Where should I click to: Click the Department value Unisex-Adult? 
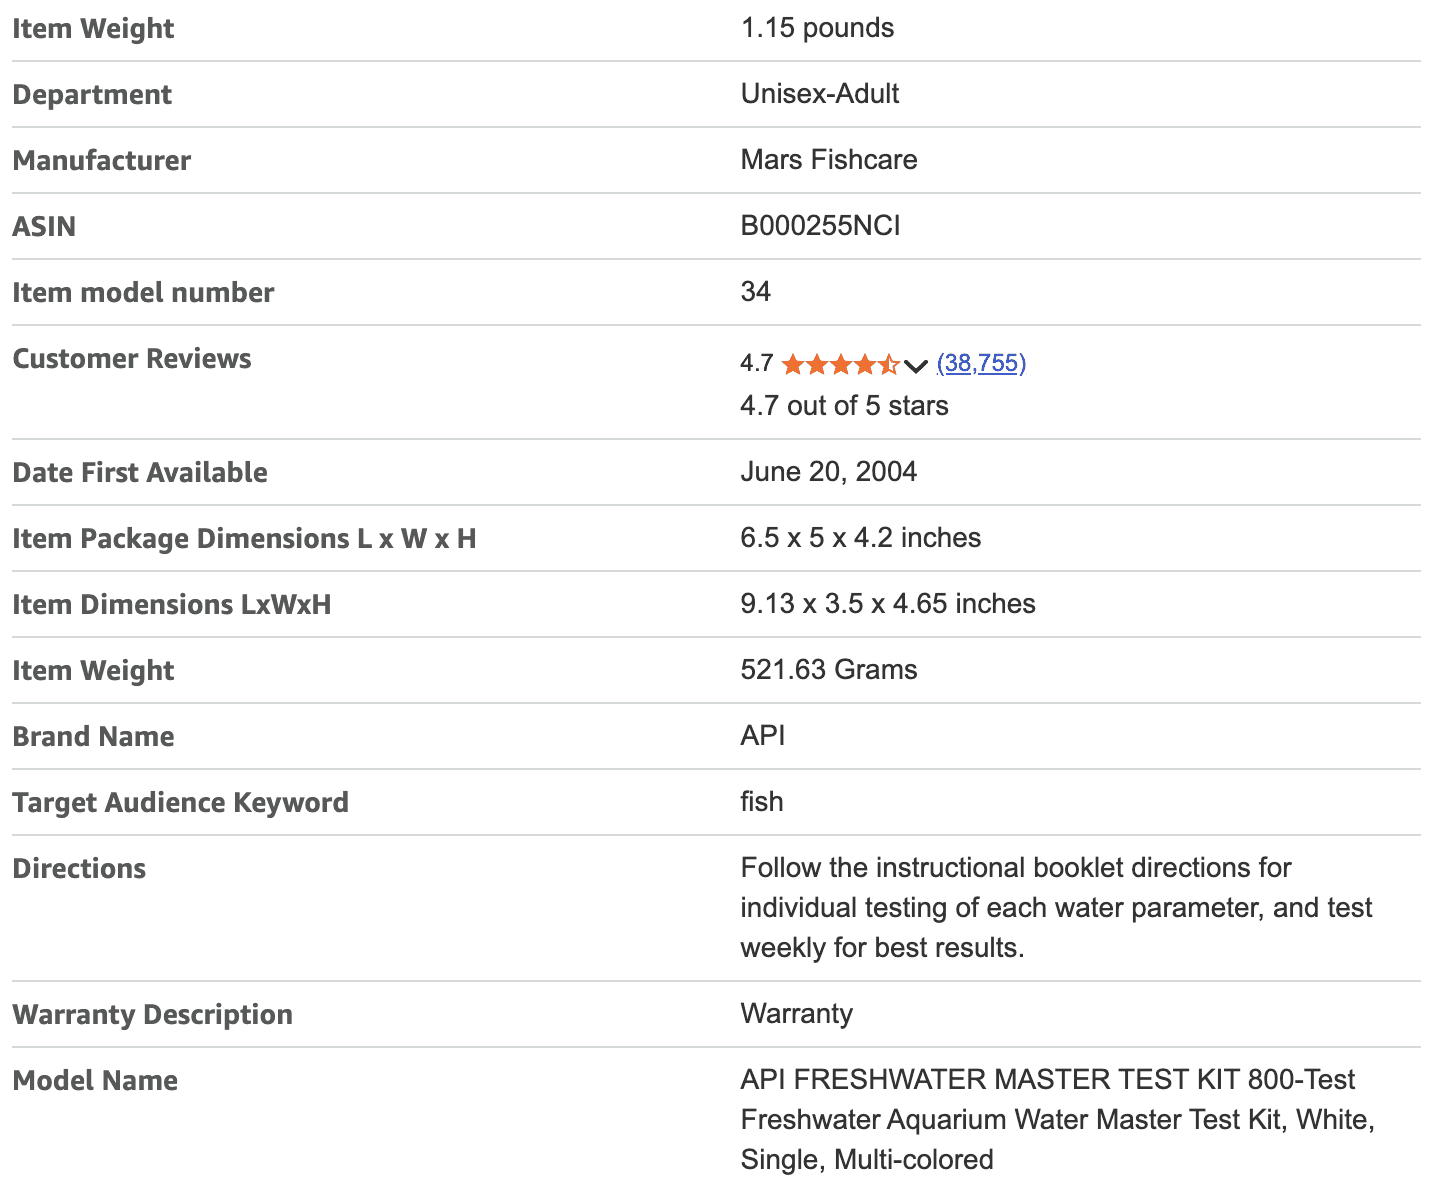[x=819, y=94]
